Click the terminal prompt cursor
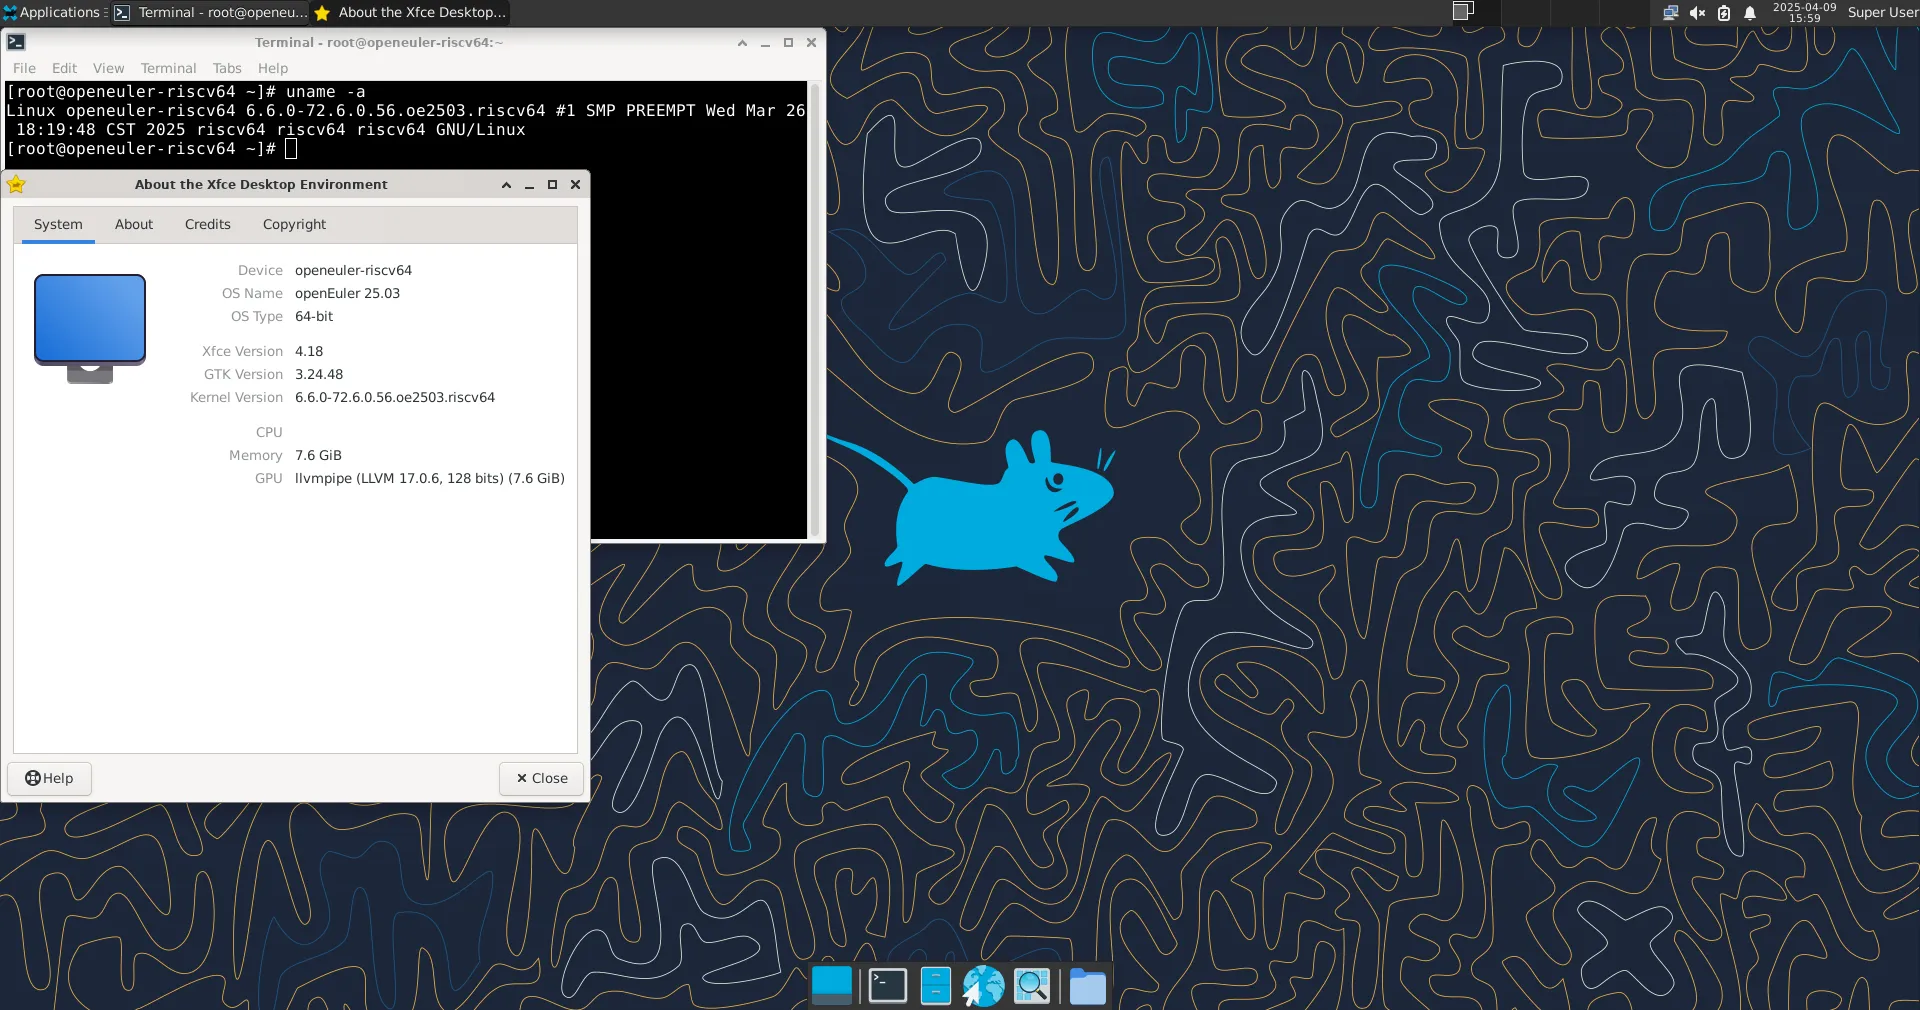 click(x=291, y=149)
